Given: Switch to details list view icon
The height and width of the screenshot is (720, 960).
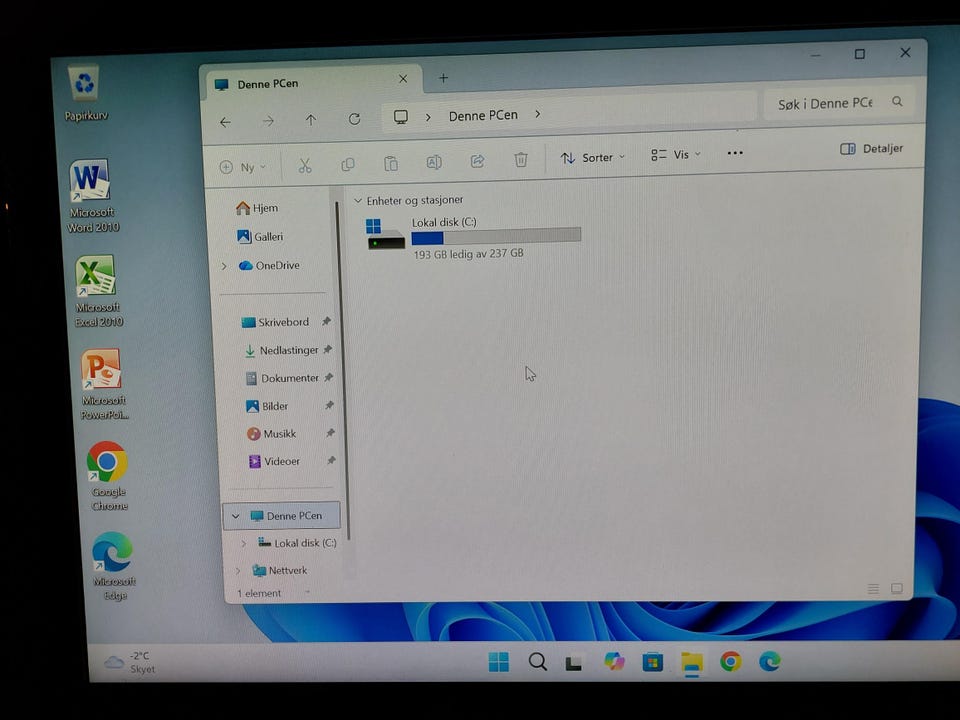Looking at the screenshot, I should pos(873,588).
